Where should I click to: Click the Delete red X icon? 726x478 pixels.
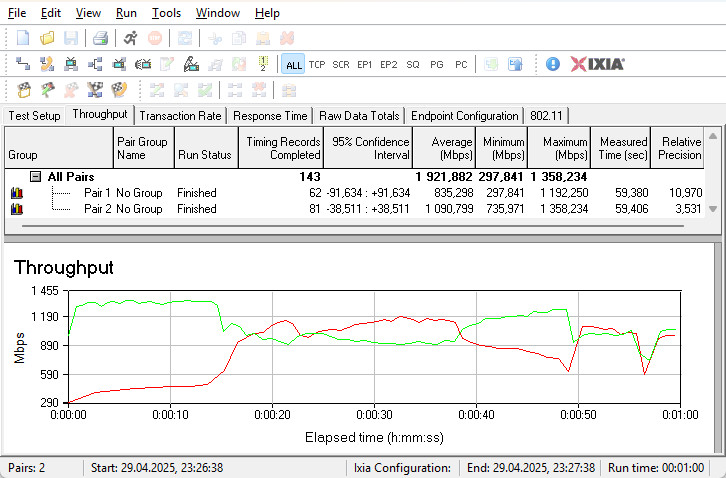pyautogui.click(x=287, y=38)
